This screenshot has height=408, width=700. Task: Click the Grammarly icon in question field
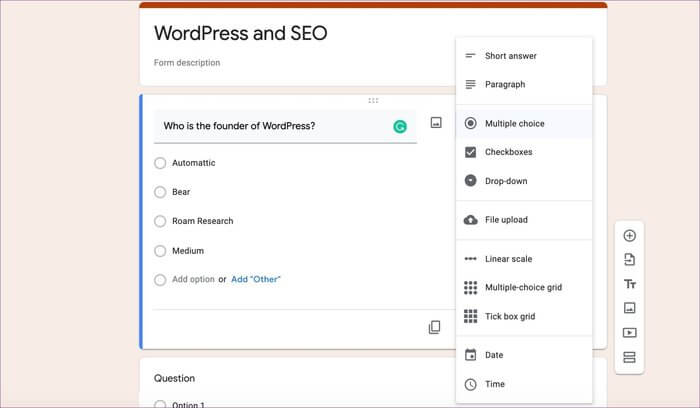click(x=400, y=127)
